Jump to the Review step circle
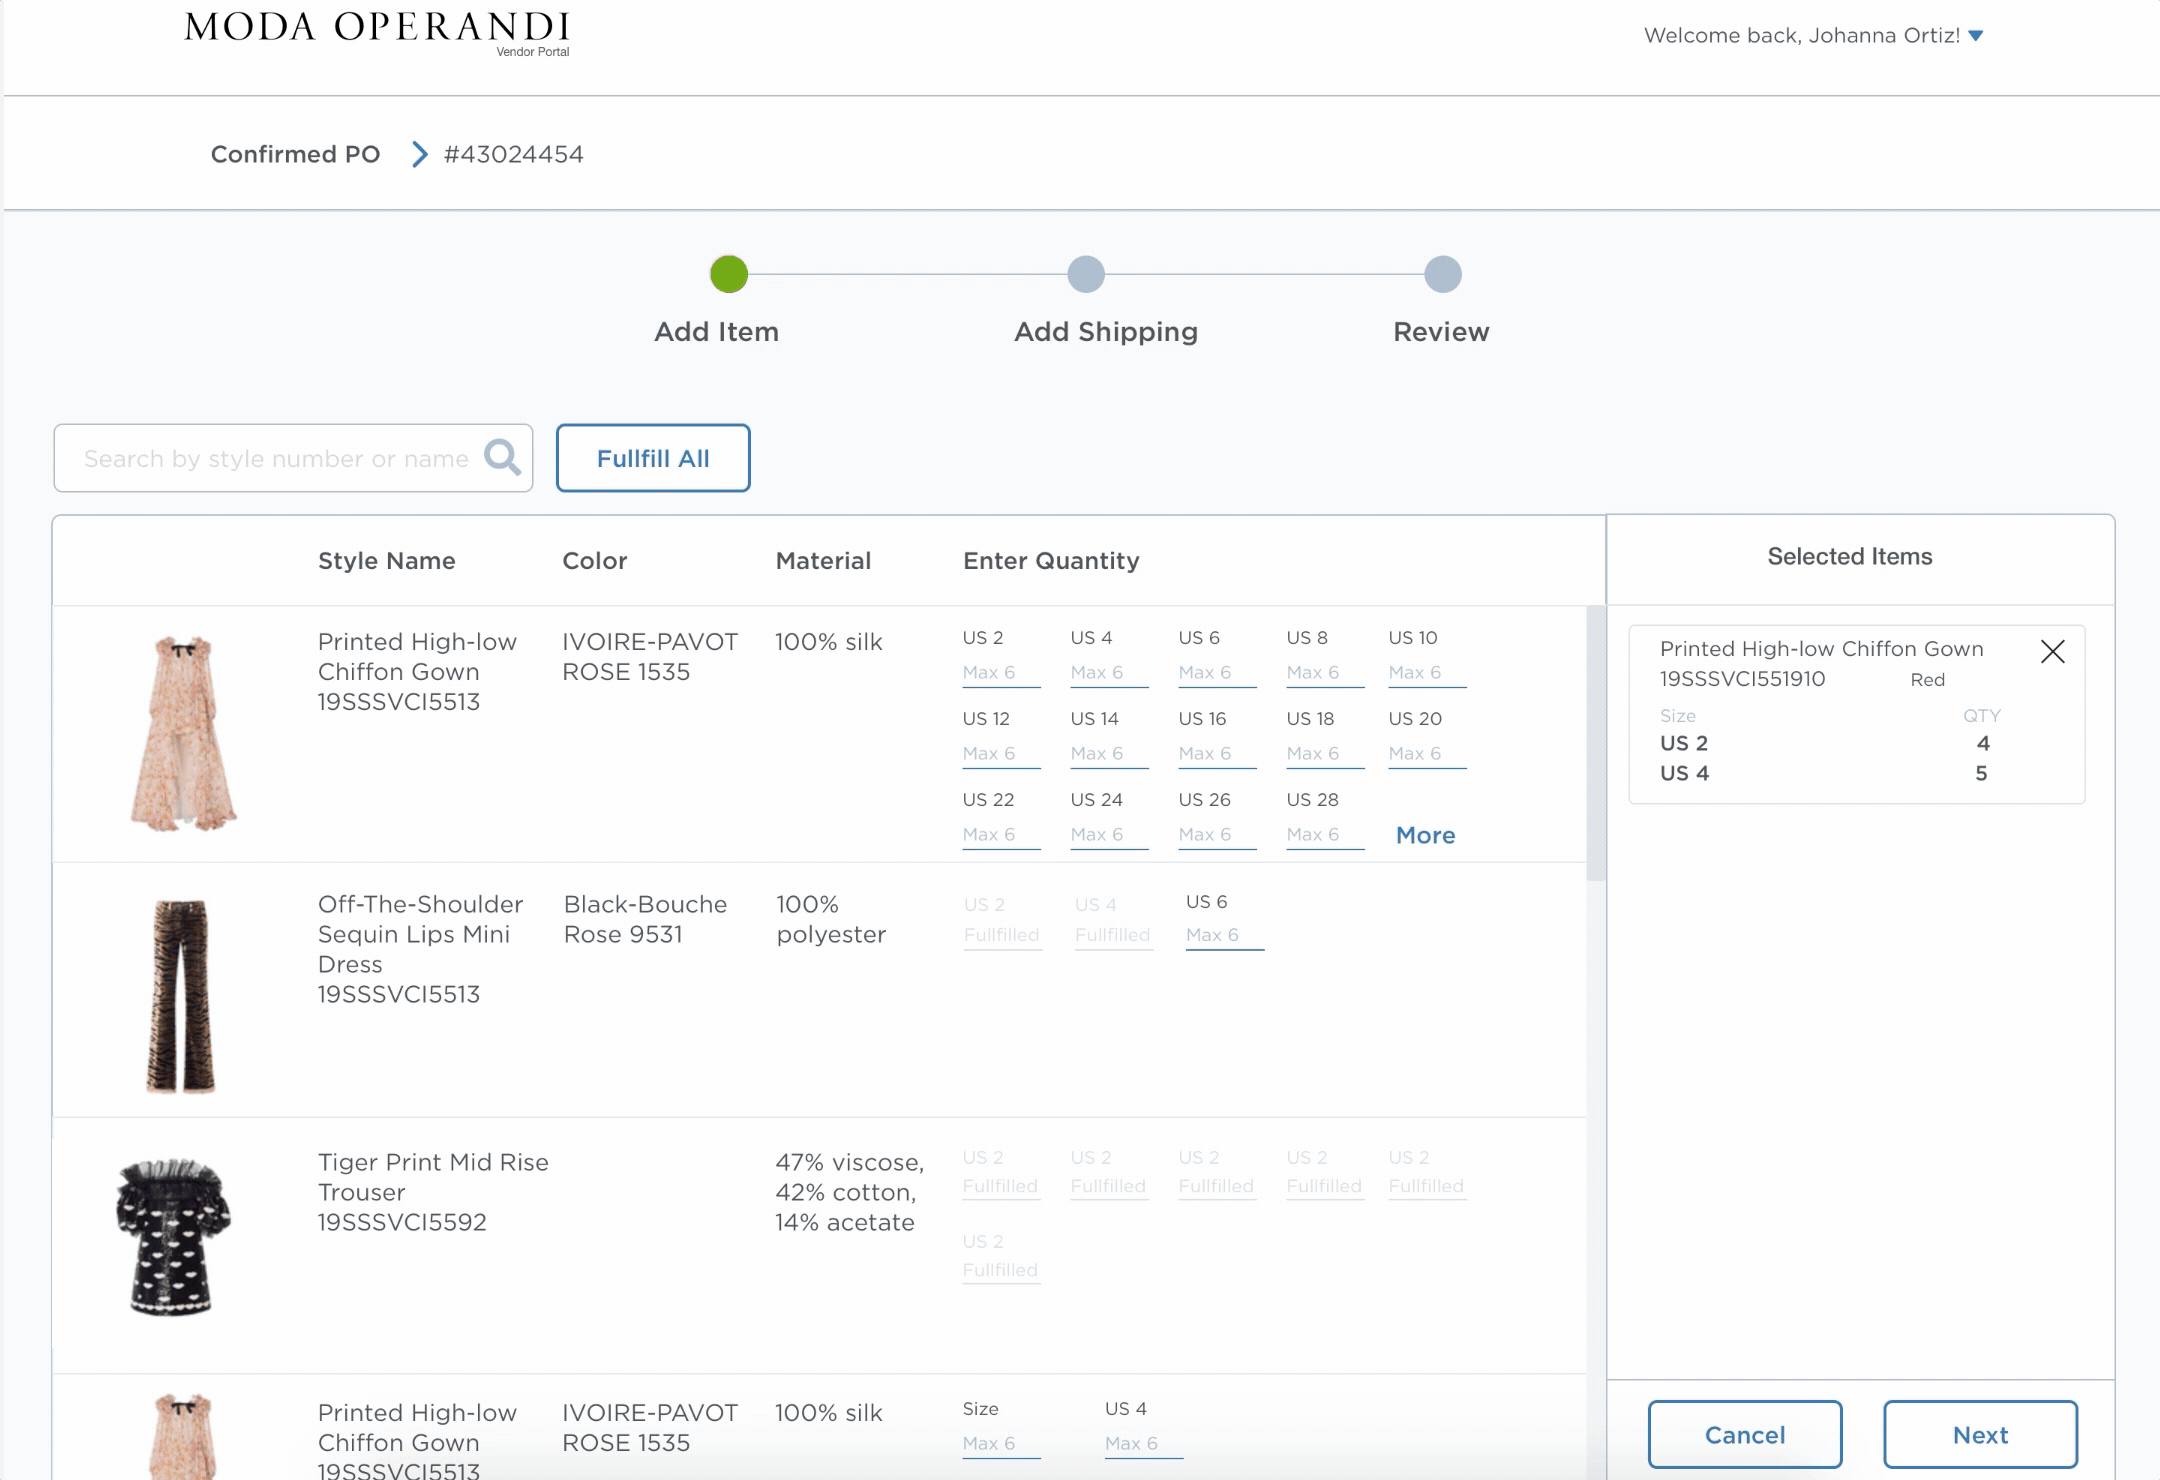The width and height of the screenshot is (2160, 1480). point(1442,274)
